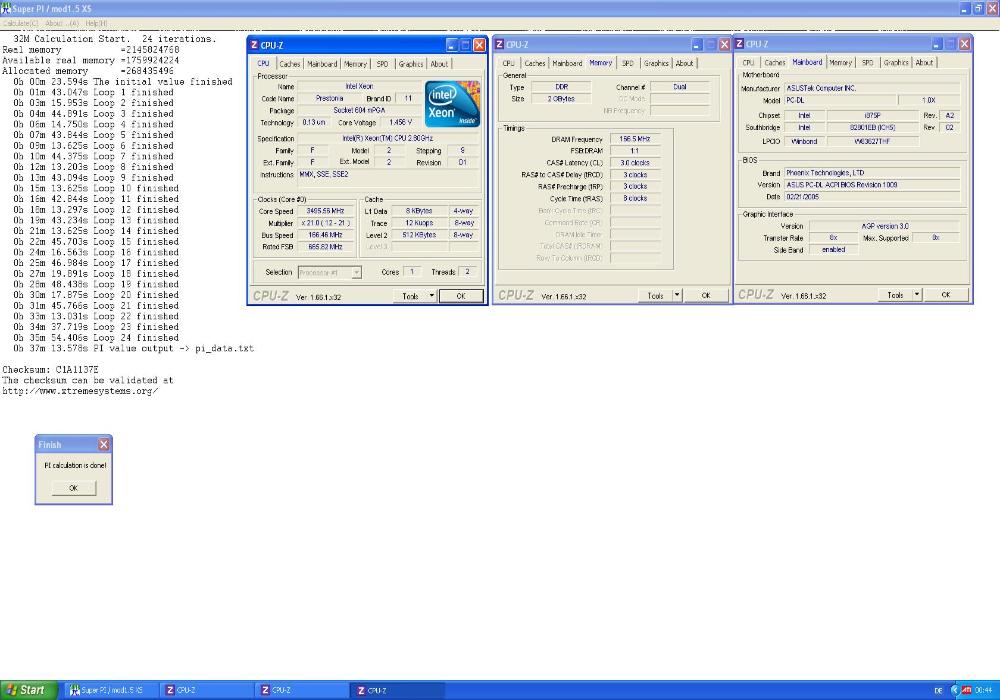
Task: Open Tools dropdown arrow in CPU-Z Memory window
Action: click(x=677, y=295)
